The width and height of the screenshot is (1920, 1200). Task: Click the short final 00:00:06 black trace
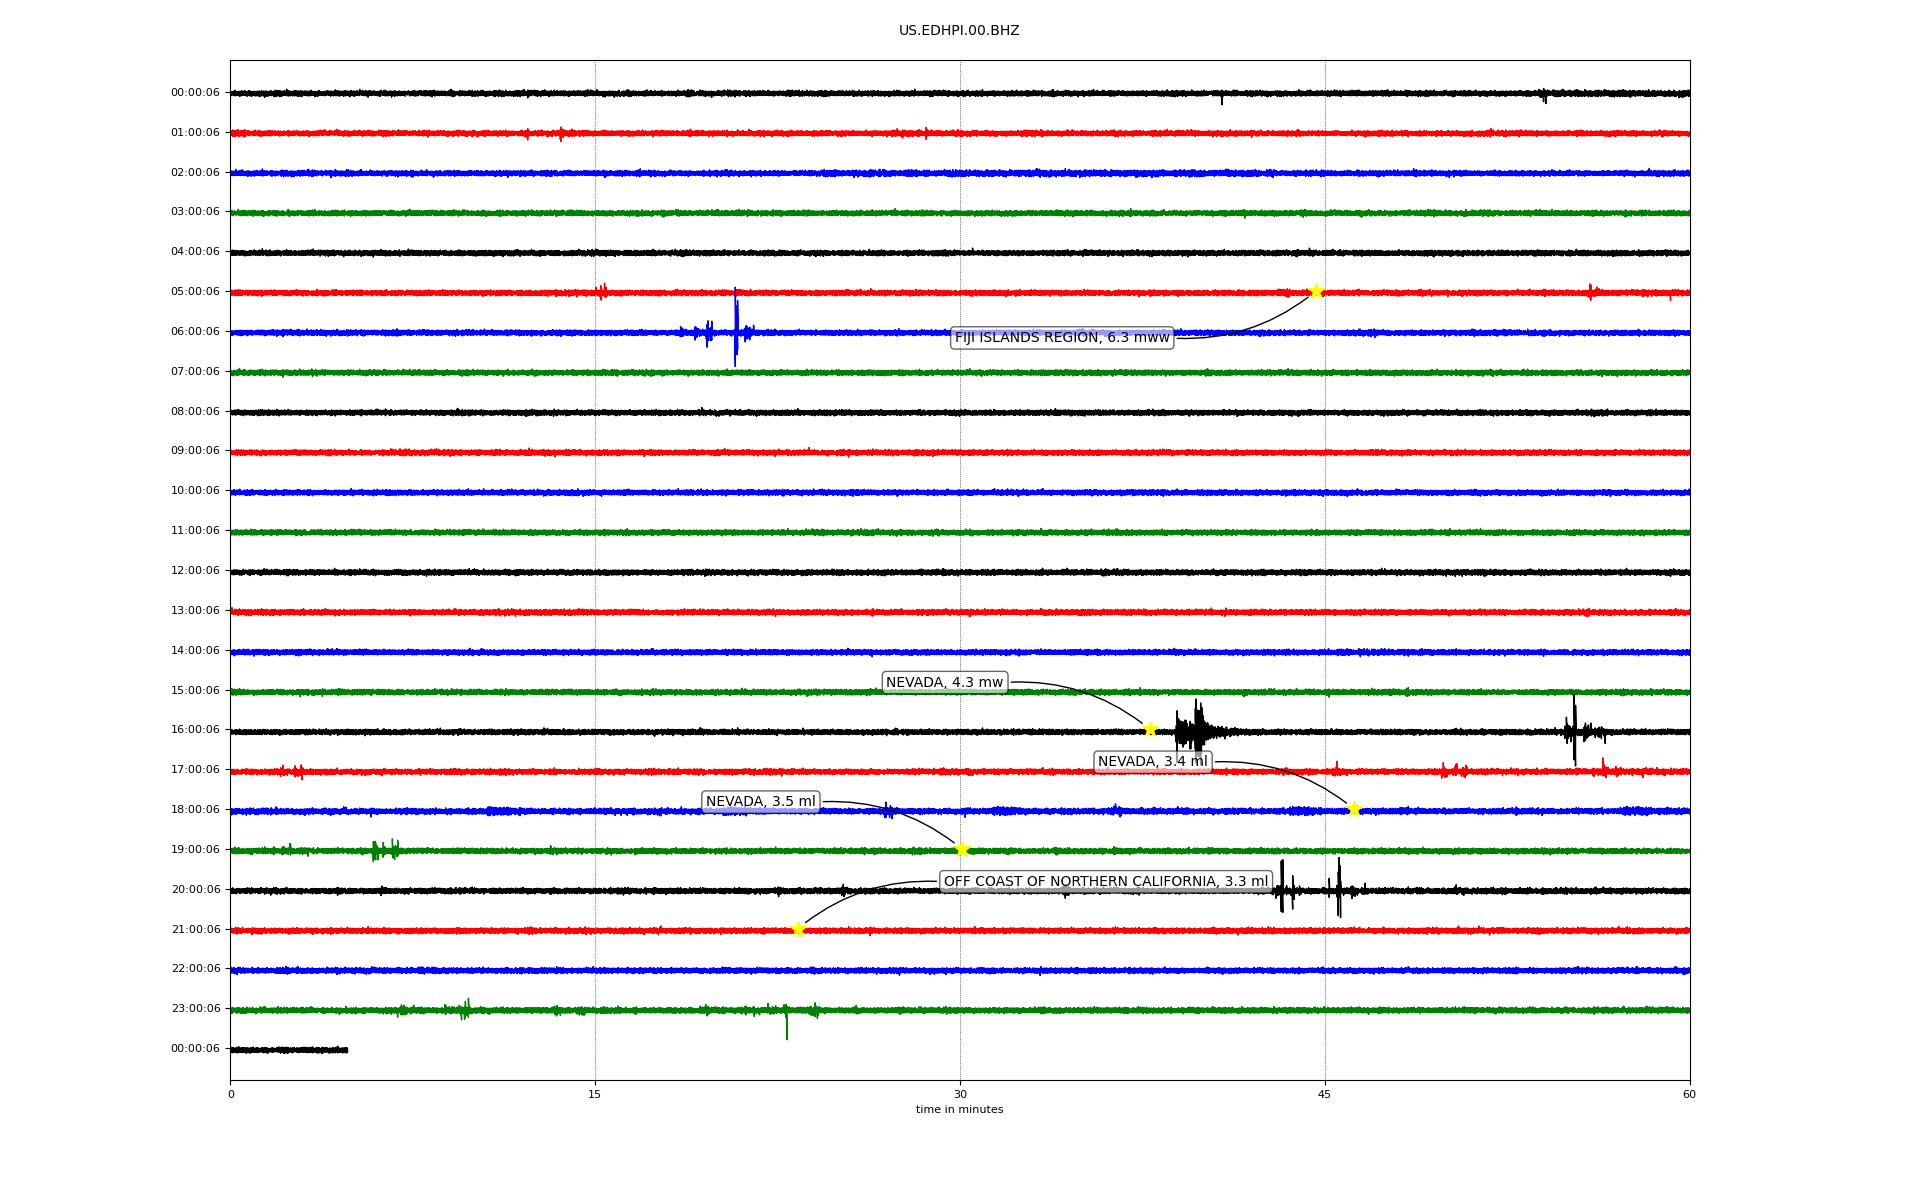(x=289, y=1050)
